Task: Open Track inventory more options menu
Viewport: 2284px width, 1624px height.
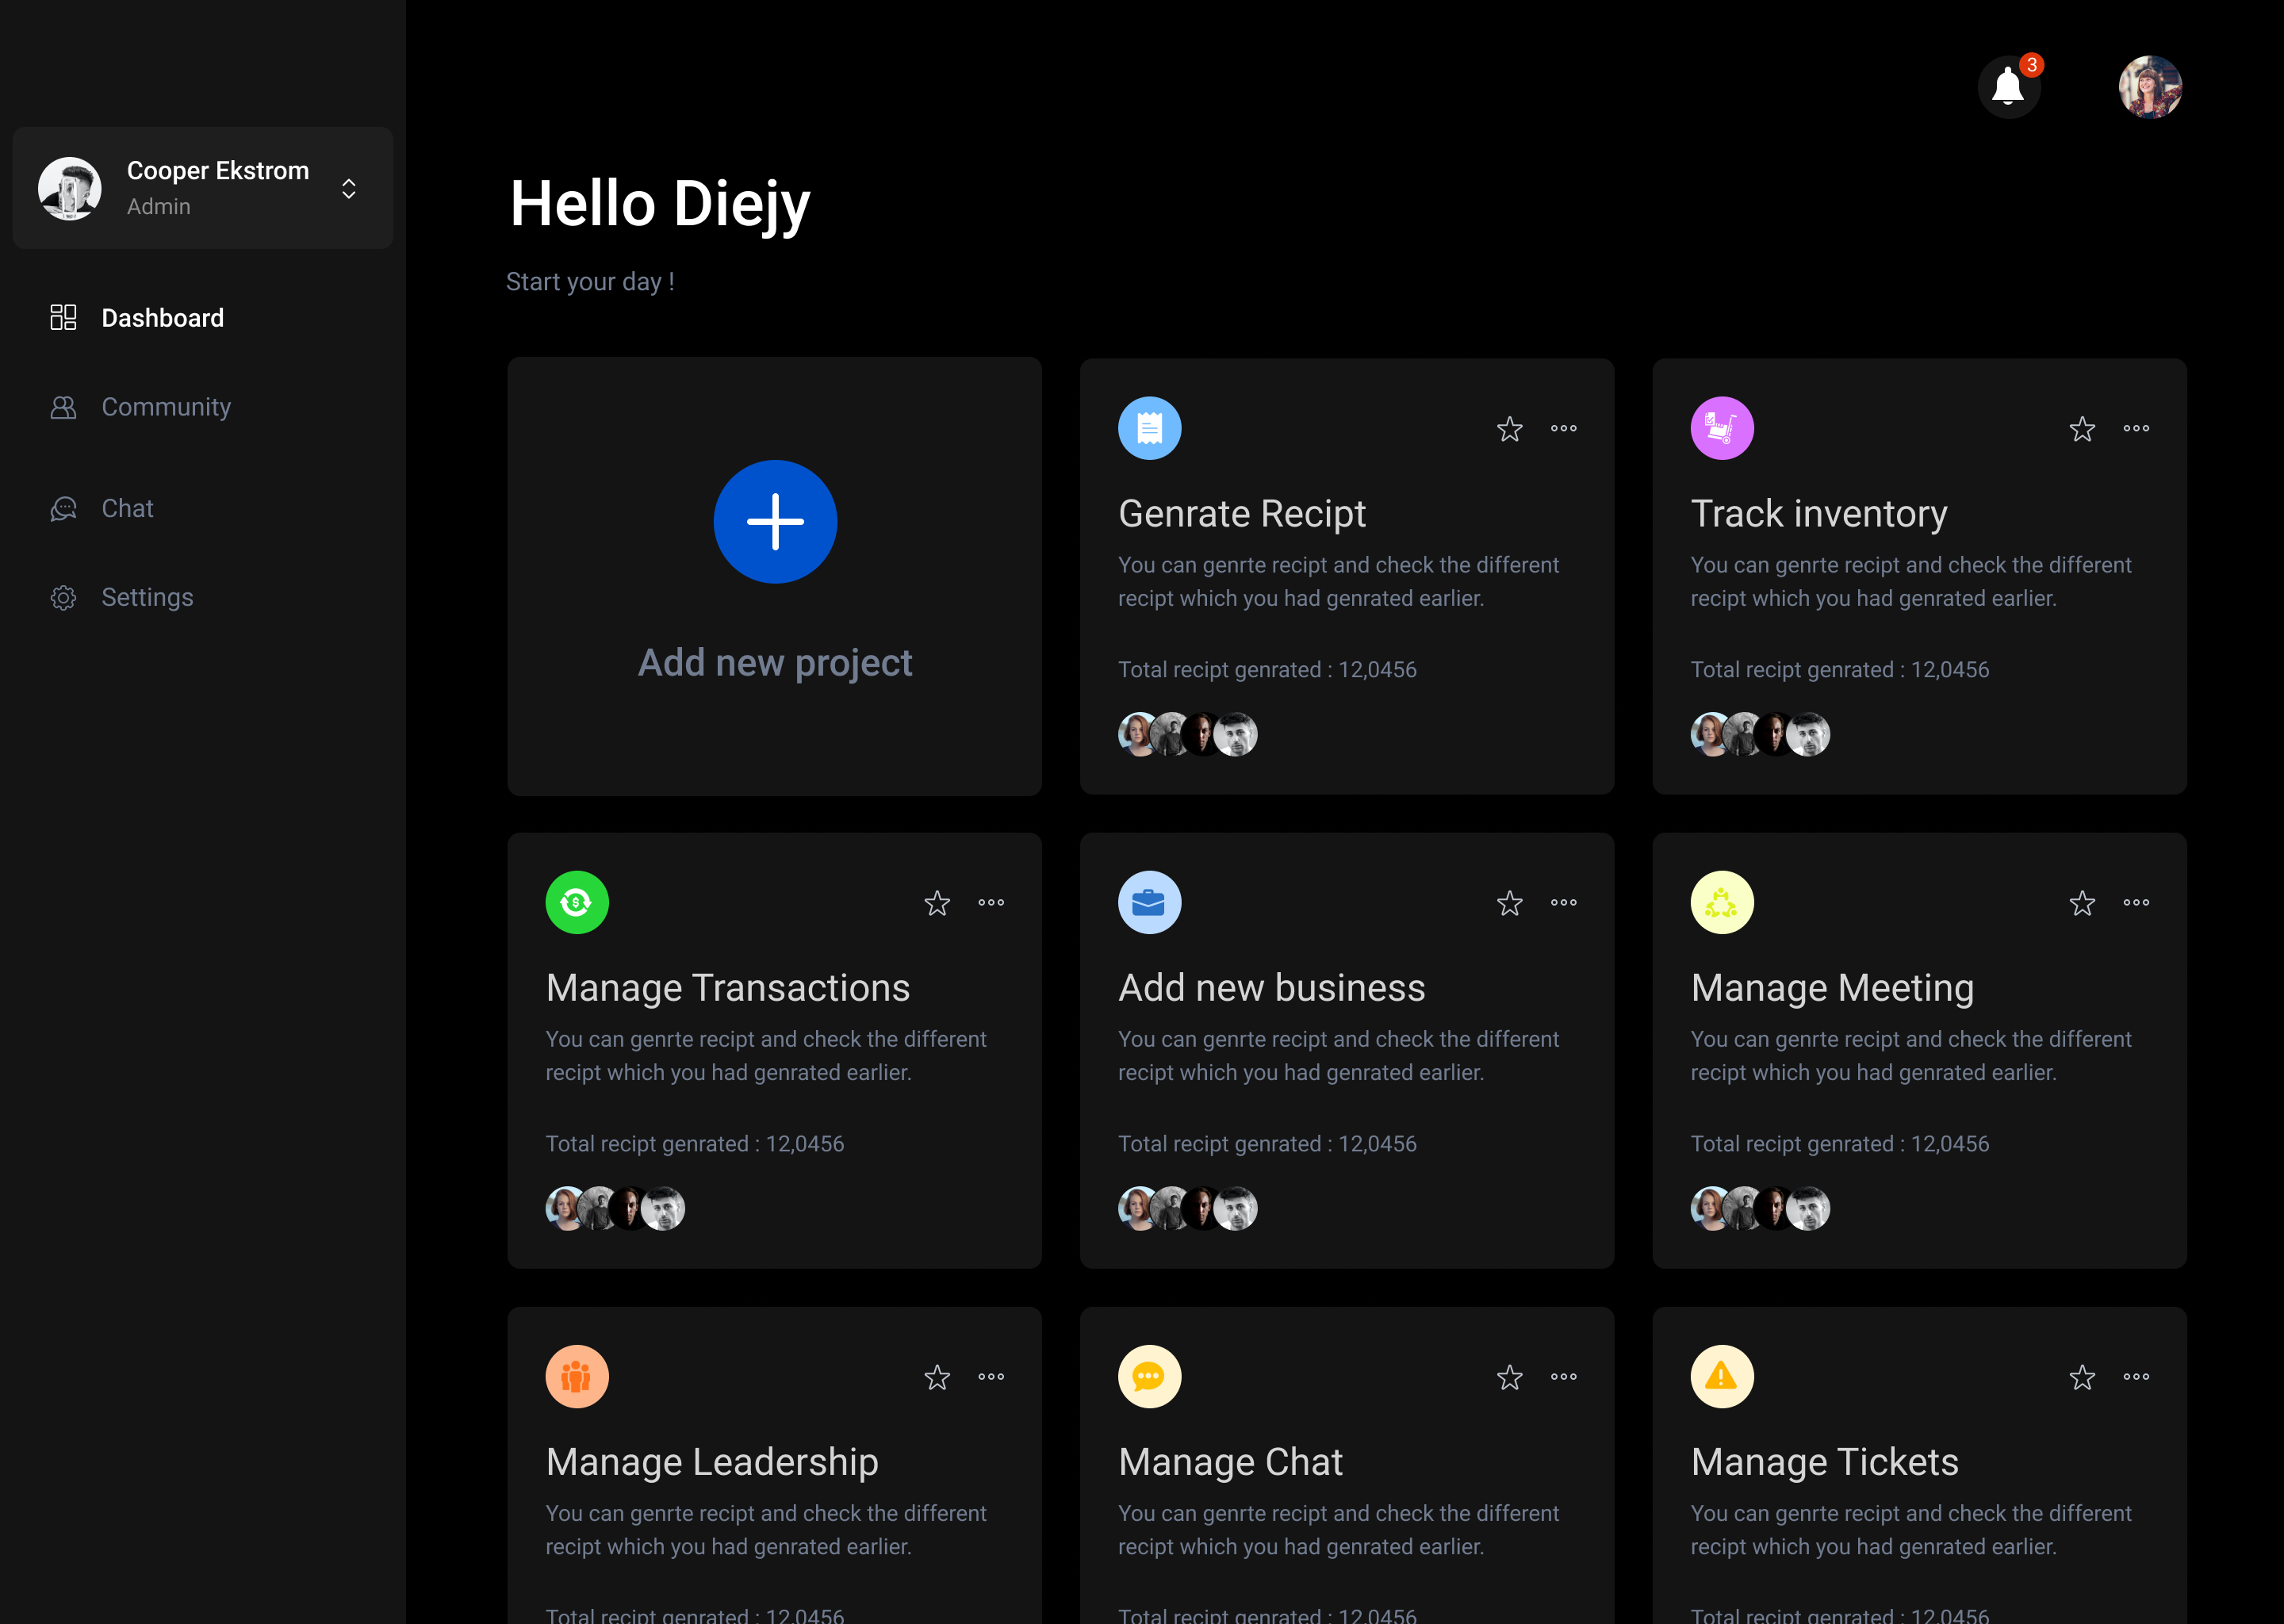Action: point(2136,428)
